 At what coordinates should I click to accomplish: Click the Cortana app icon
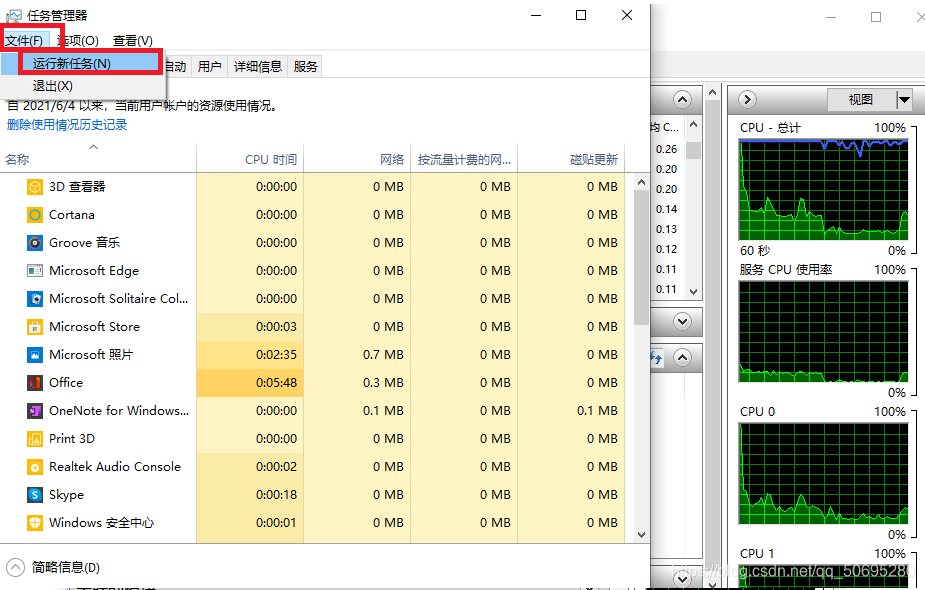(35, 215)
